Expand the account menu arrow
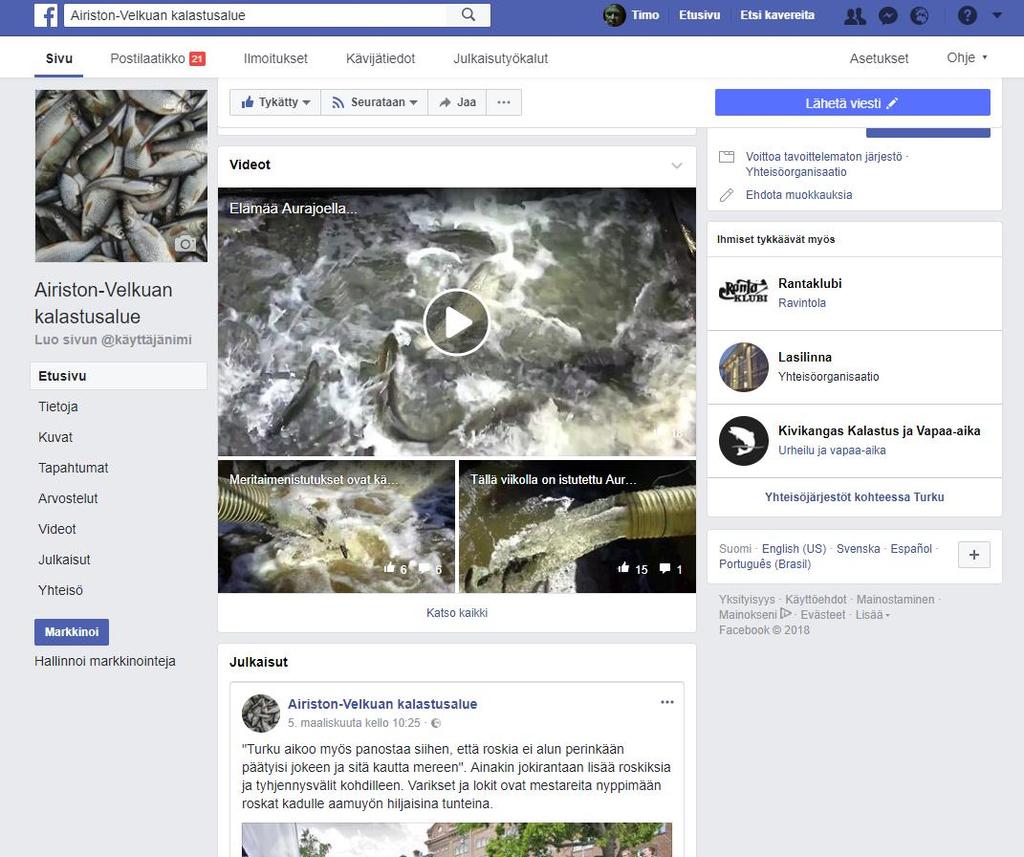 click(997, 15)
